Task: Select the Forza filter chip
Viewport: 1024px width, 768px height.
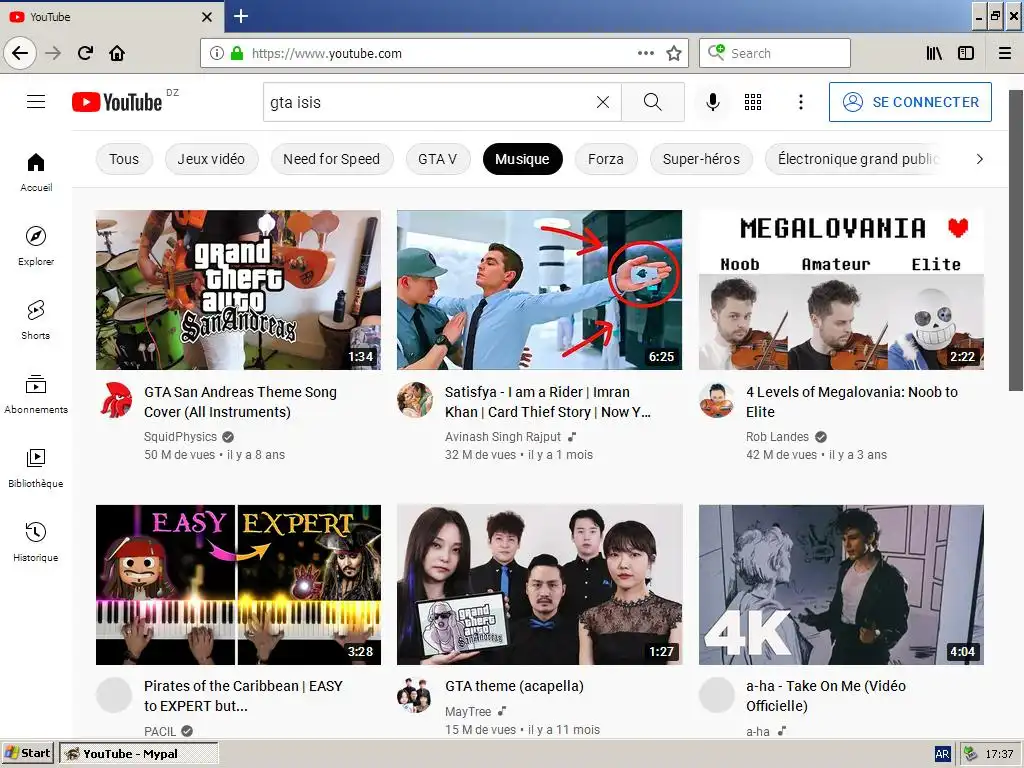Action: (605, 159)
